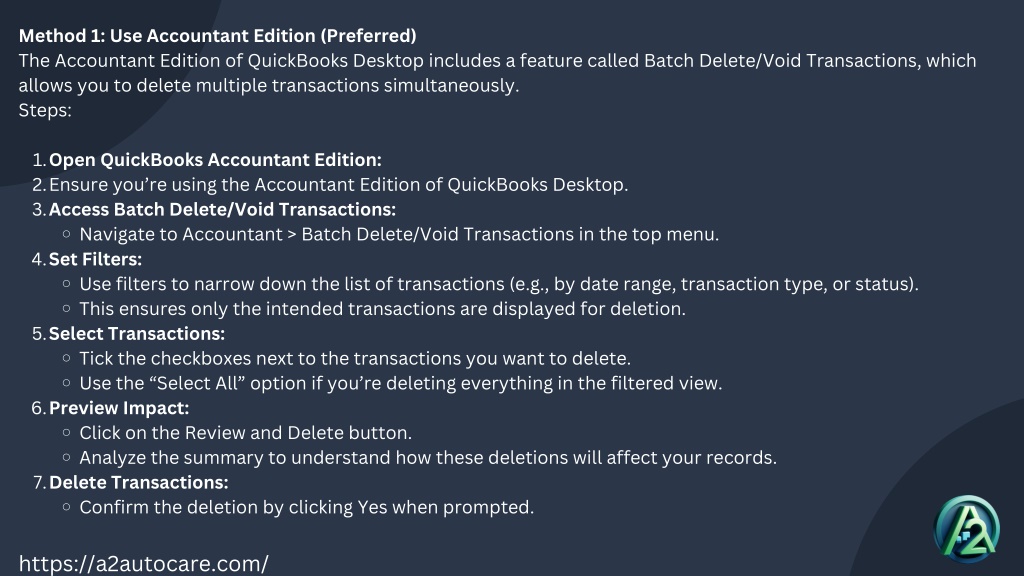Click the Method 1 Accountant Edition heading

[217, 36]
